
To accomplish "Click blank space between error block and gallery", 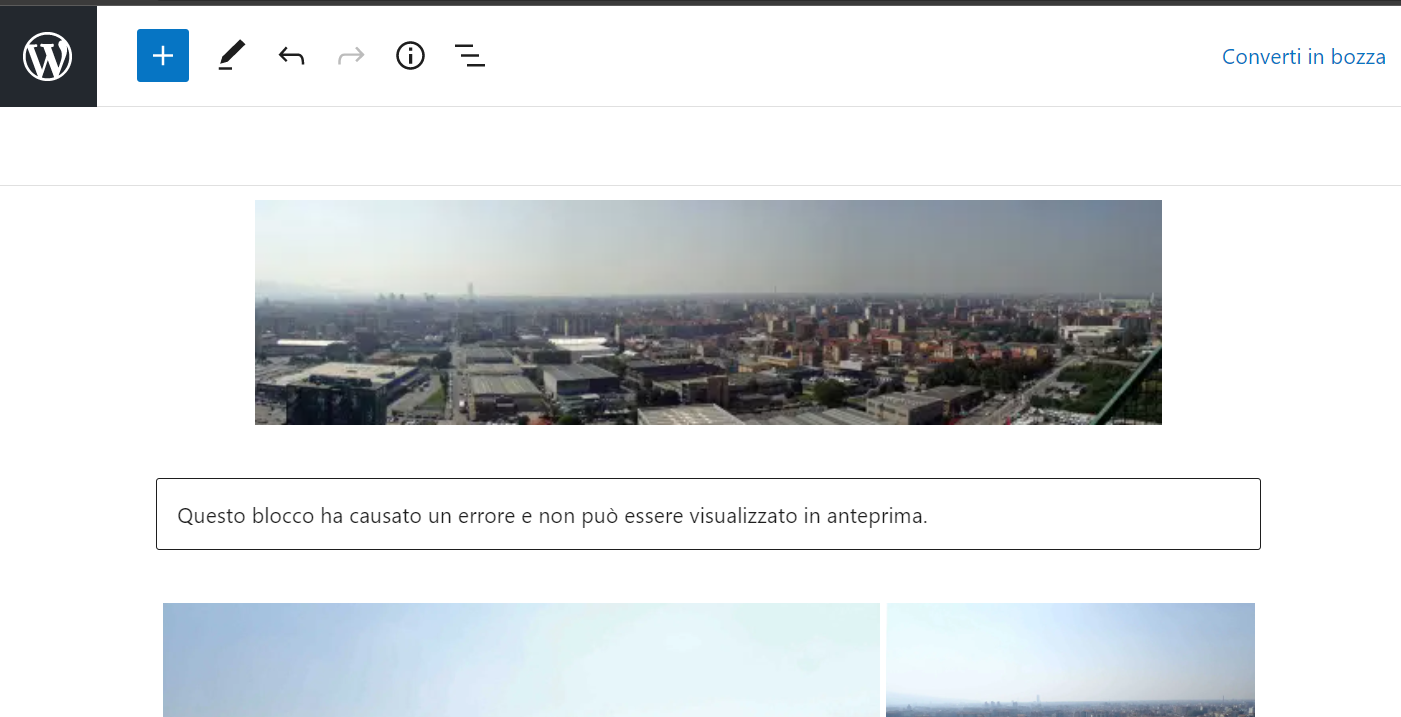I will click(708, 576).
